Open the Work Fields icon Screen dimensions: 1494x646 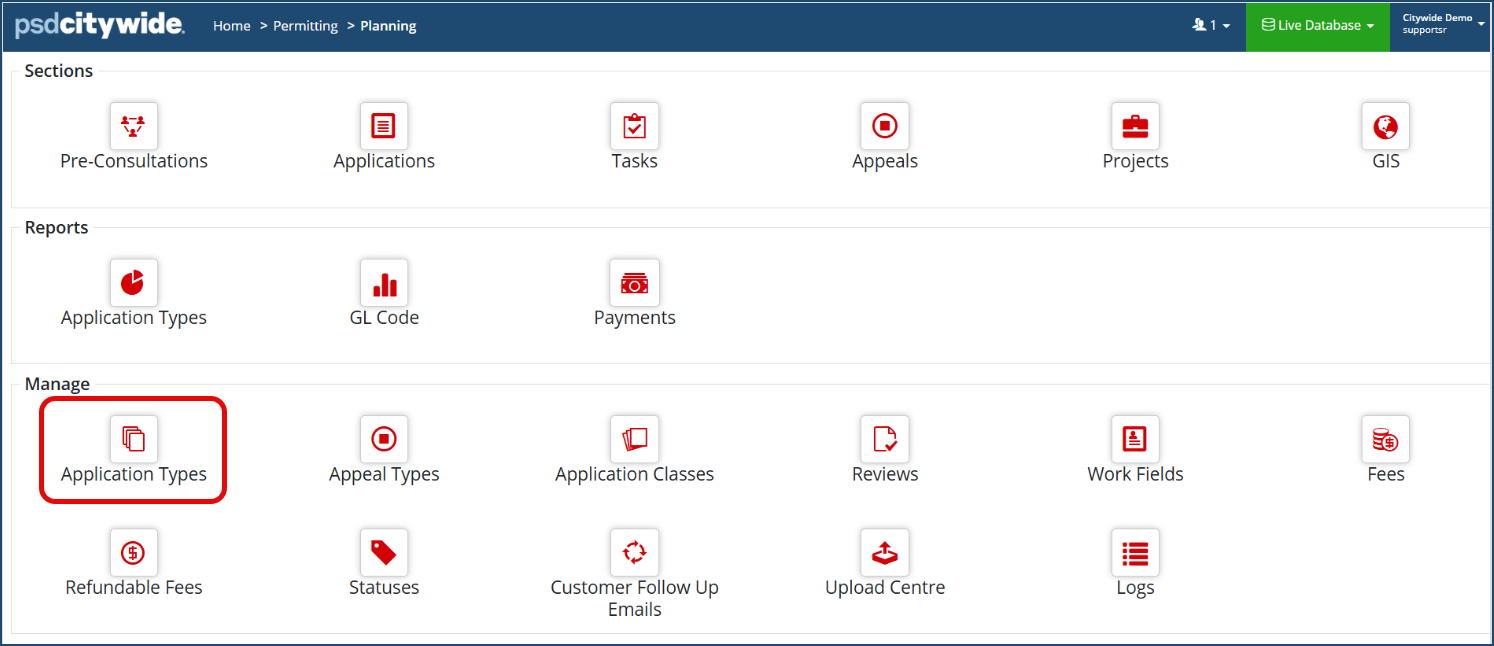pos(1135,439)
